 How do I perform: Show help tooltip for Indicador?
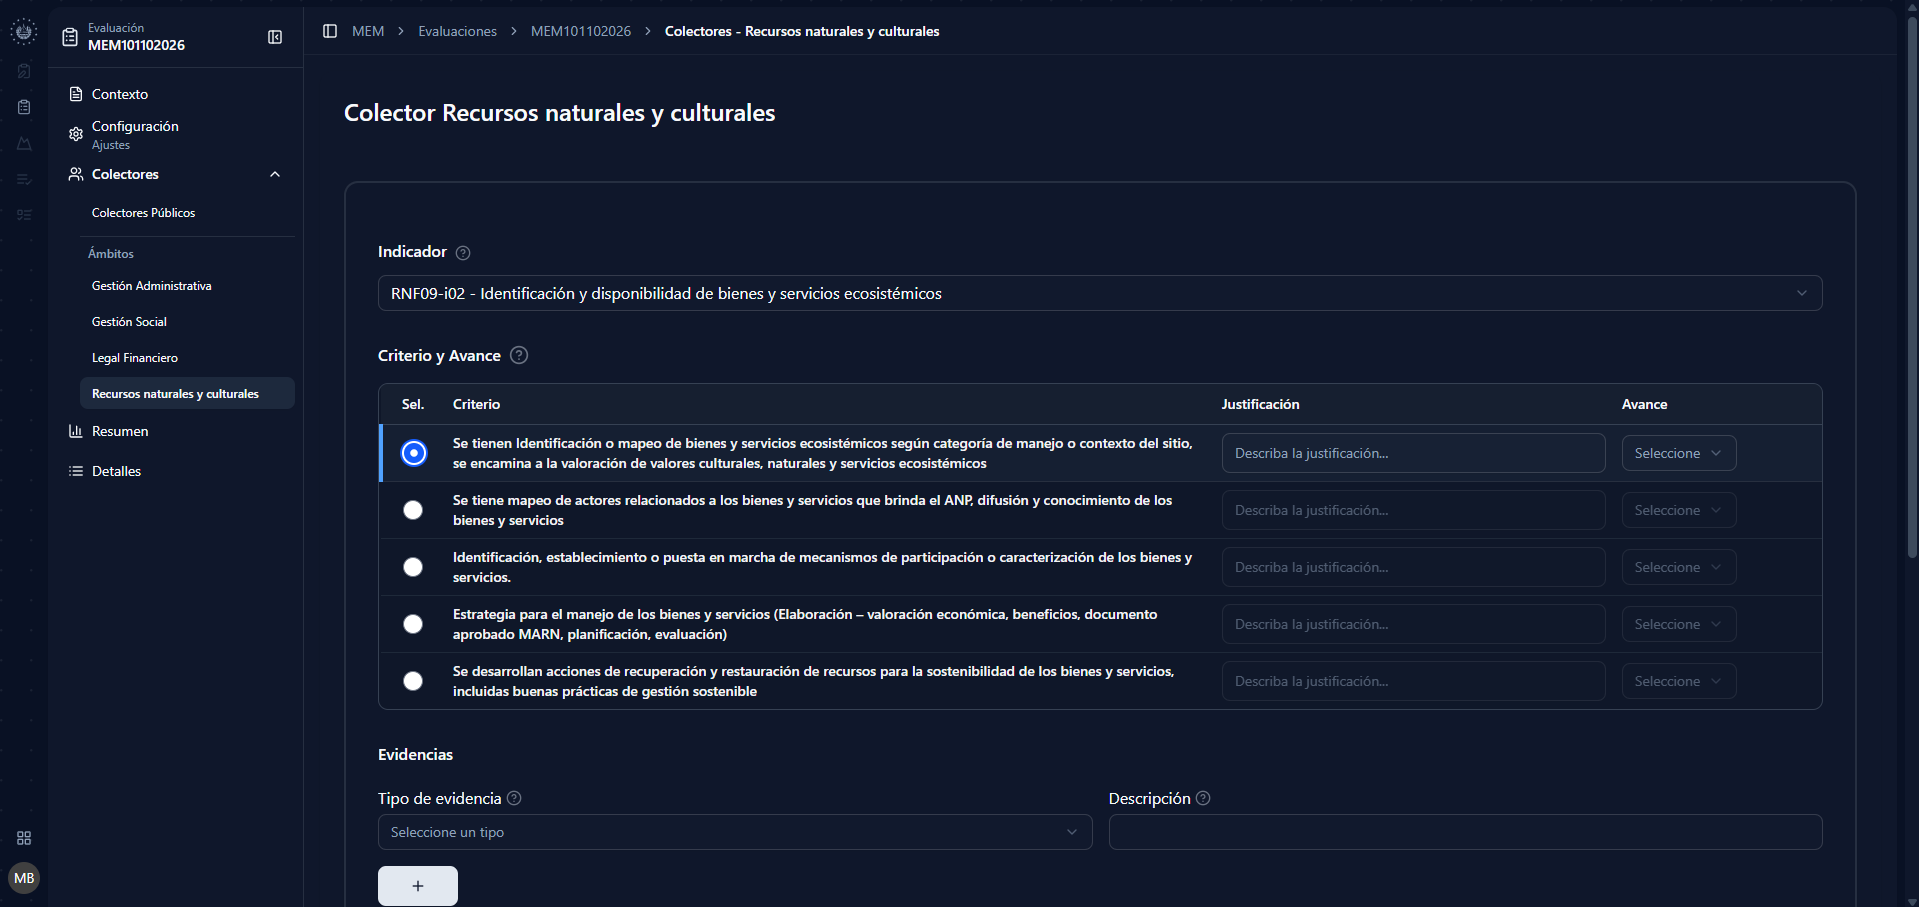coord(463,253)
